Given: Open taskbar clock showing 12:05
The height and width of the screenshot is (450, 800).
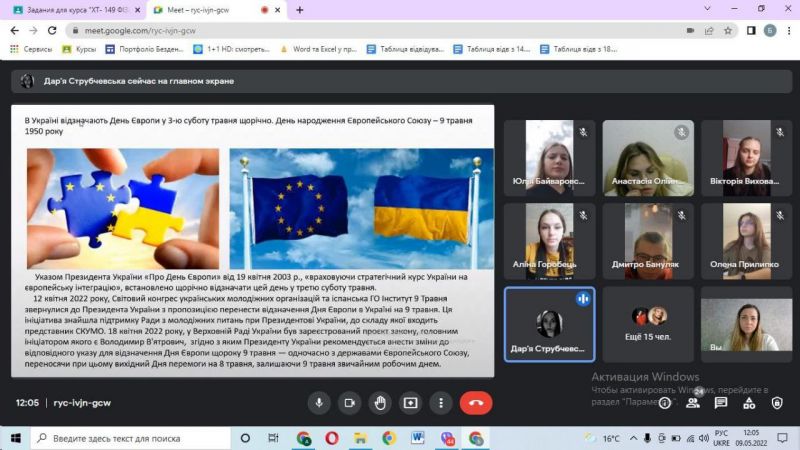Looking at the screenshot, I should click(x=751, y=438).
